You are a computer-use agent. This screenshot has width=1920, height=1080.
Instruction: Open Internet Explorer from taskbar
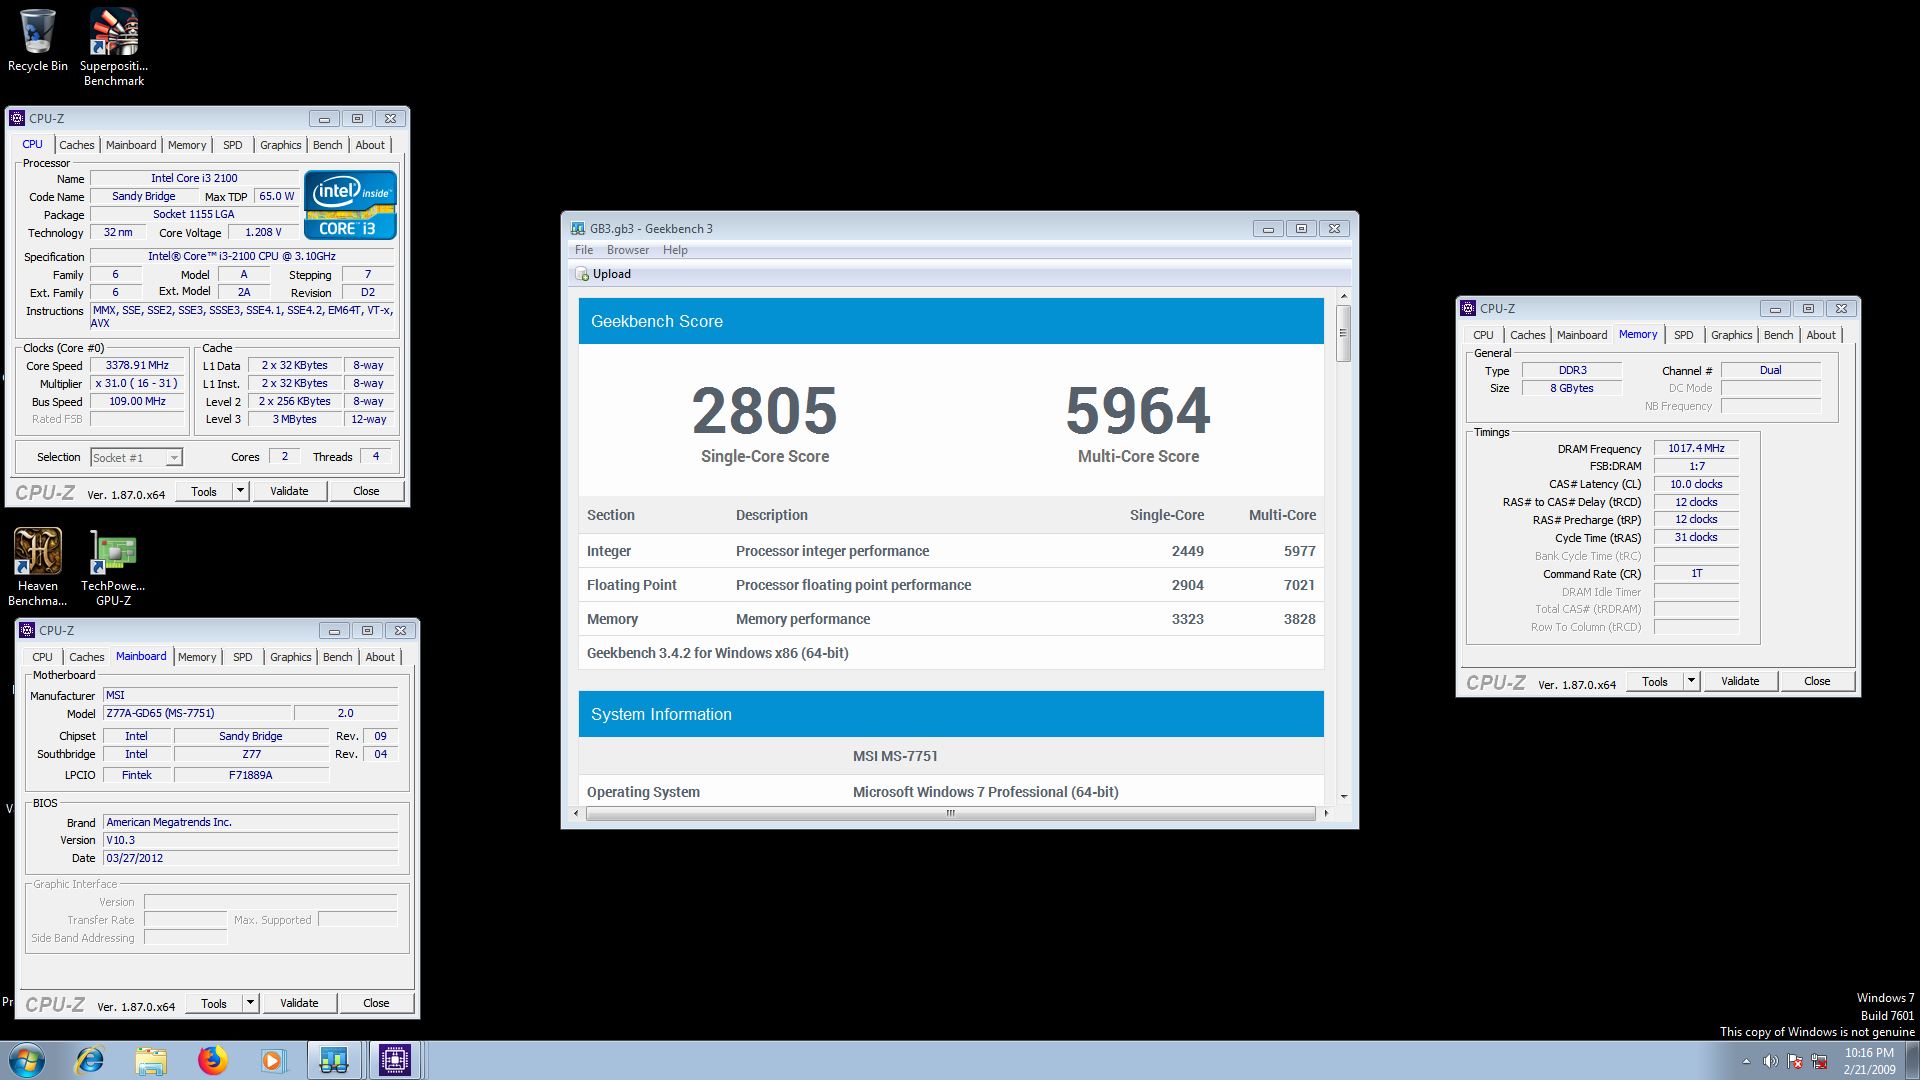90,1060
